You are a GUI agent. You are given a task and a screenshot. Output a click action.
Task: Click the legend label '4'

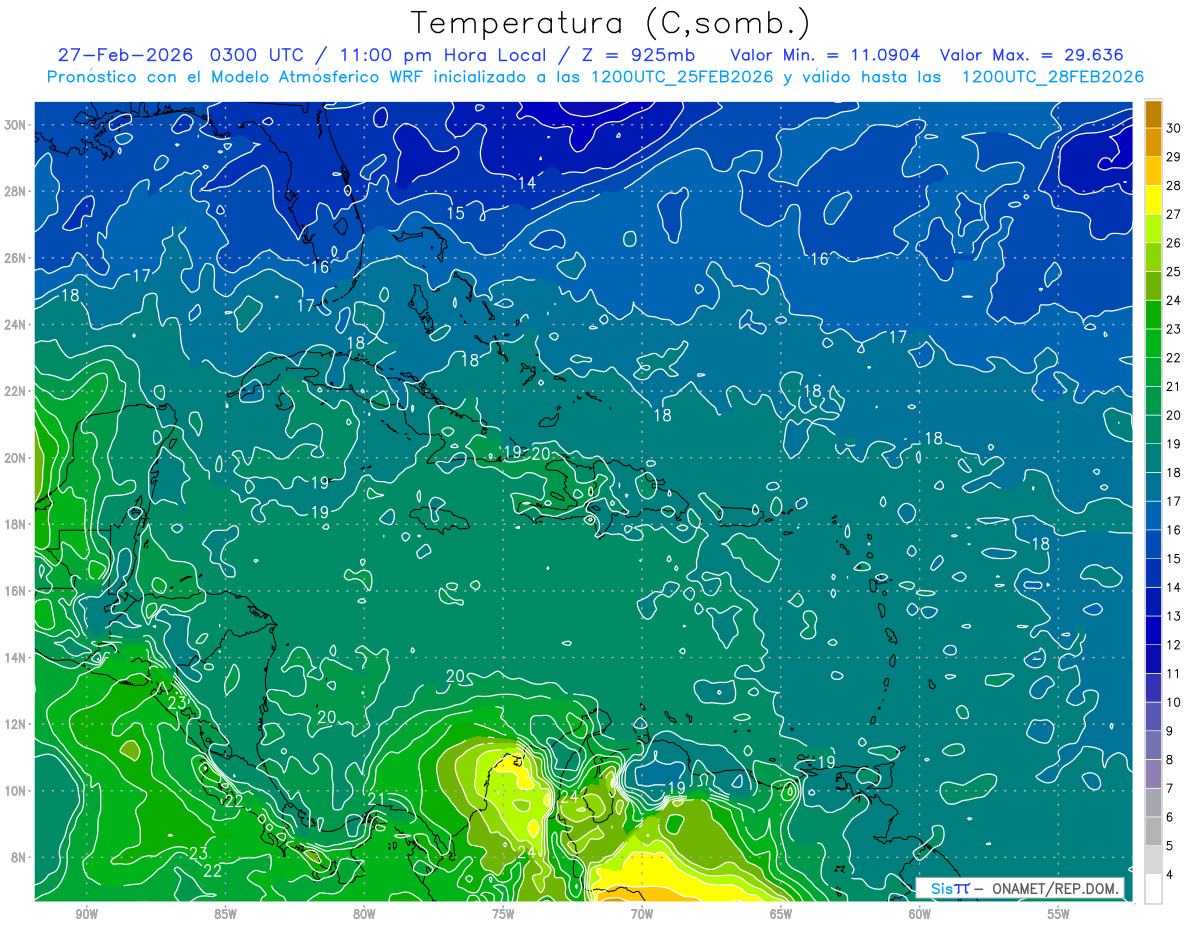tap(1171, 875)
